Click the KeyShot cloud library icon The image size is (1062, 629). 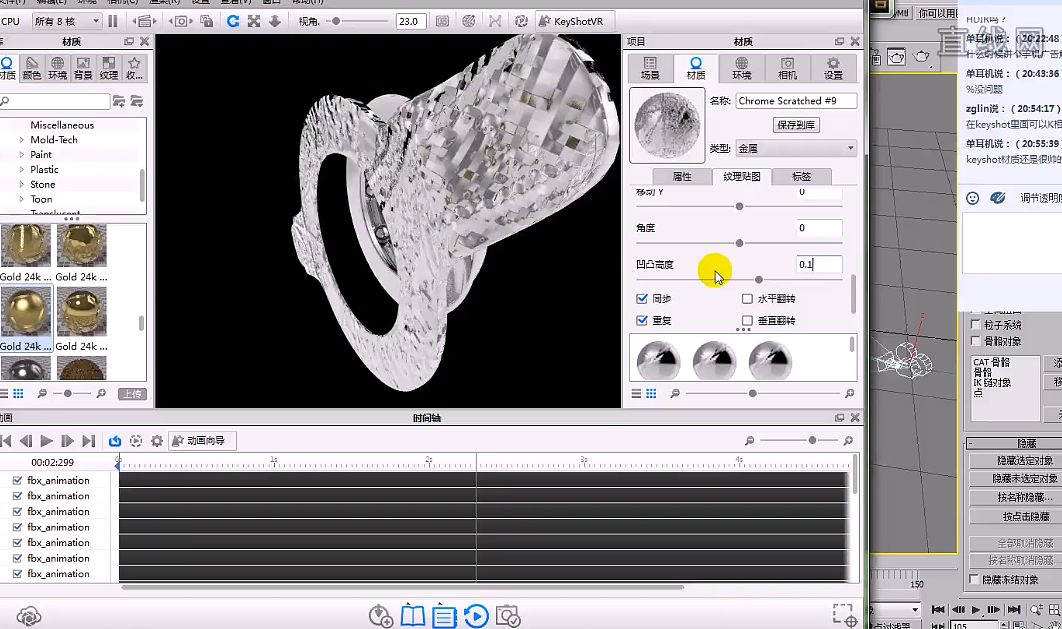tap(28, 616)
